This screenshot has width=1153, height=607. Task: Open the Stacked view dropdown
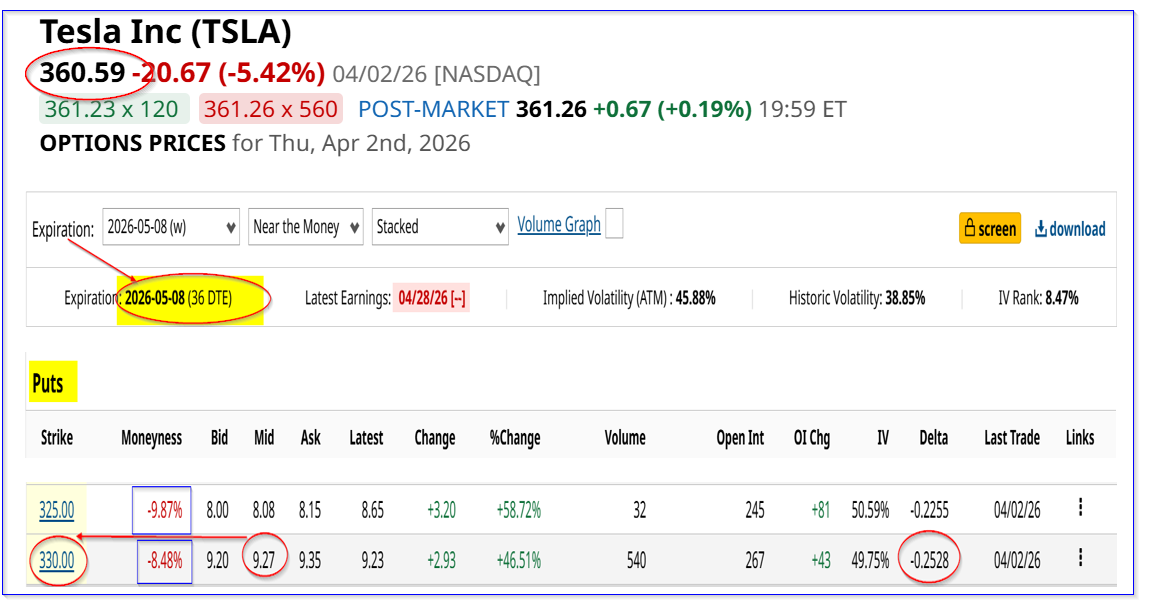point(440,227)
